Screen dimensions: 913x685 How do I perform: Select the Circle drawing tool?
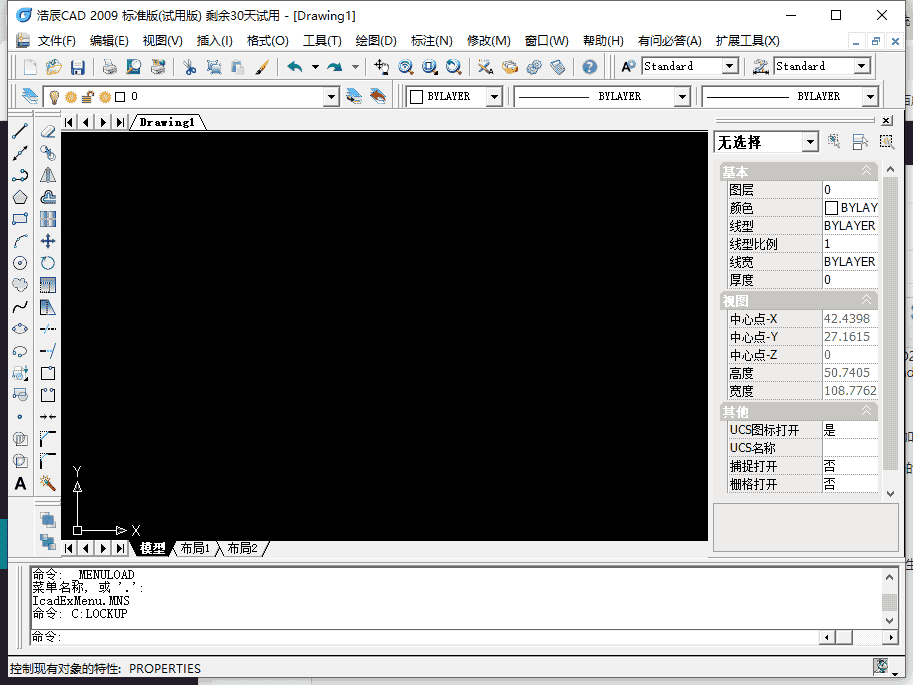[x=20, y=263]
